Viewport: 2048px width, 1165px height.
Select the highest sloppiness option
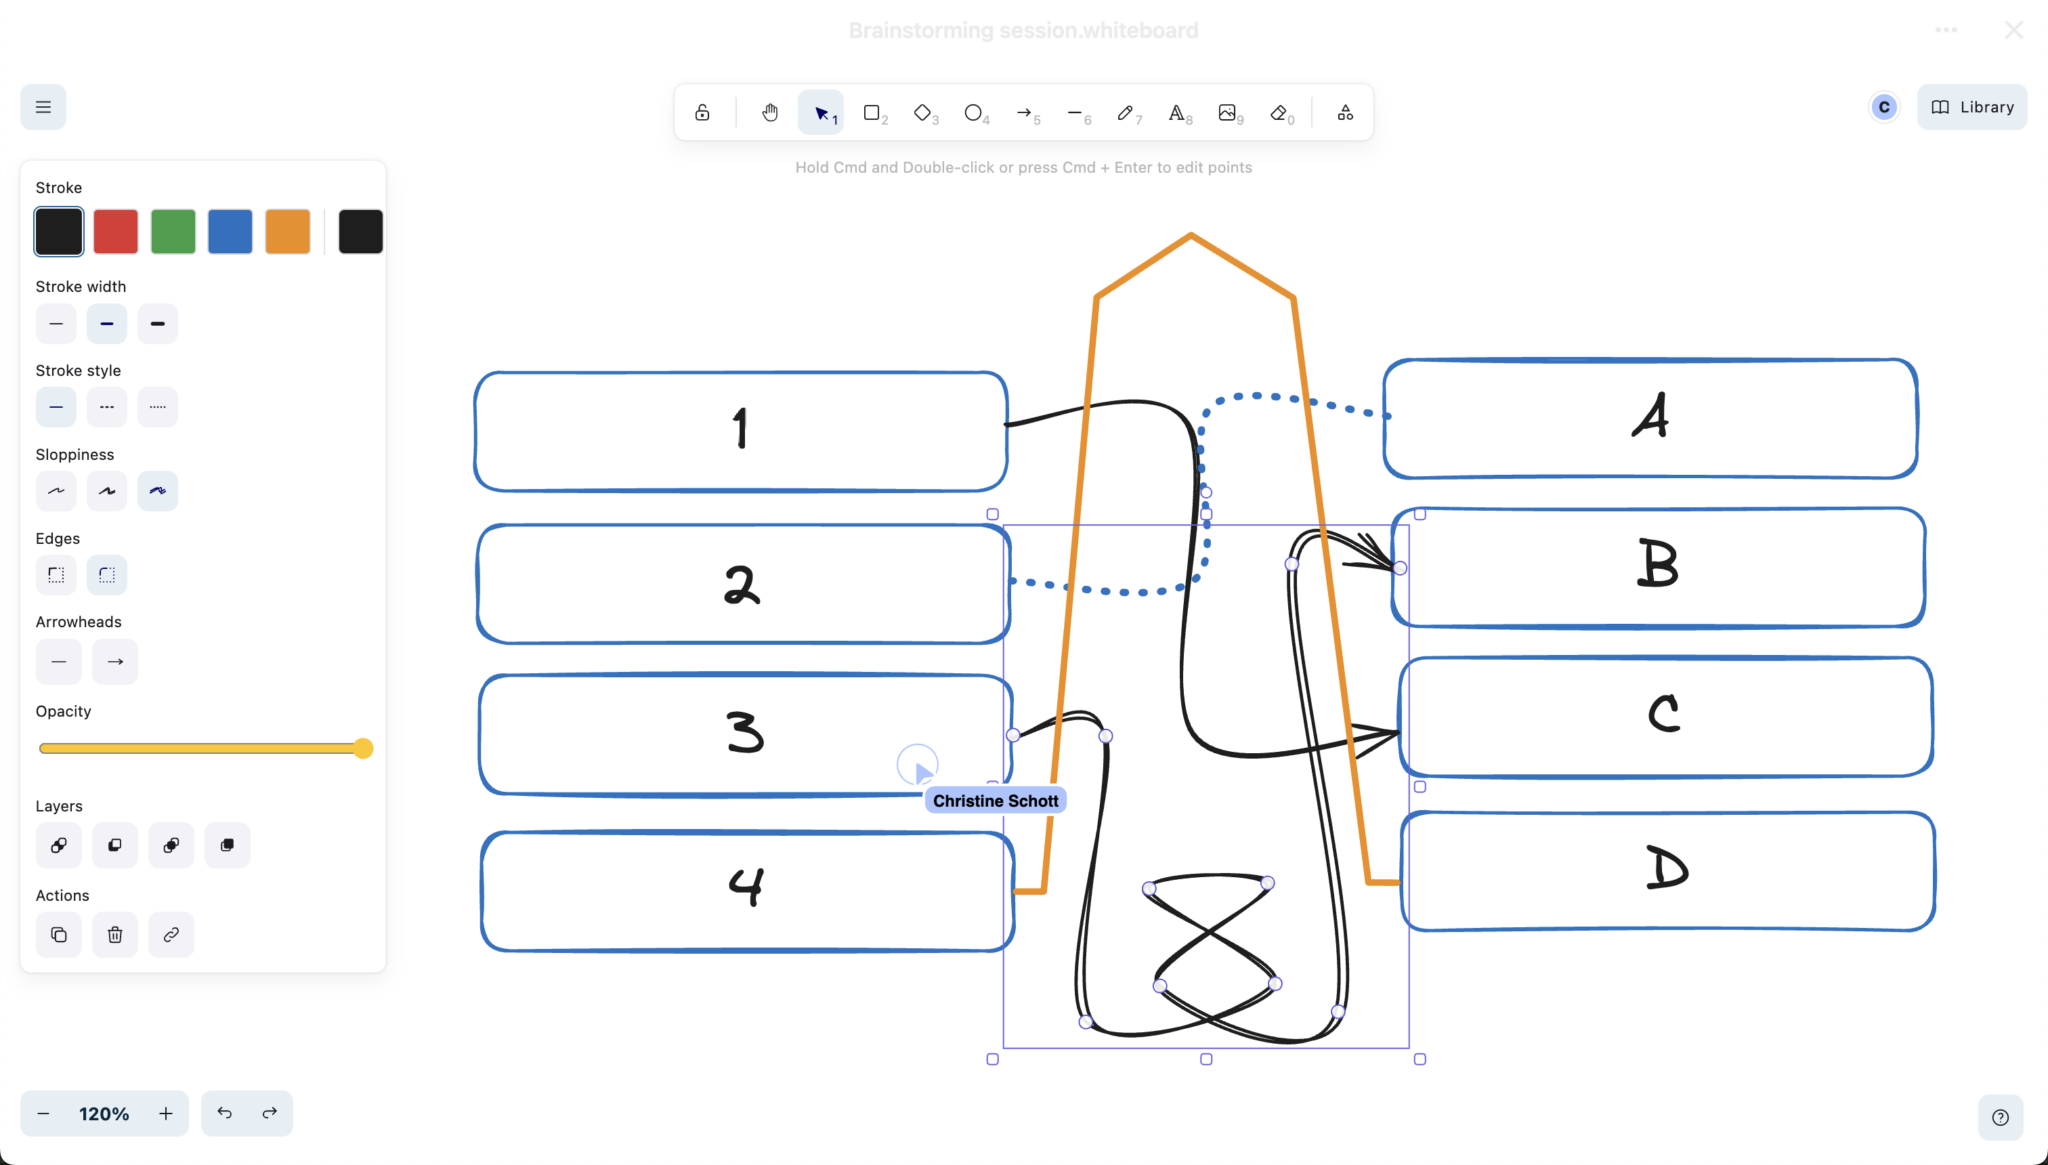[x=157, y=490]
